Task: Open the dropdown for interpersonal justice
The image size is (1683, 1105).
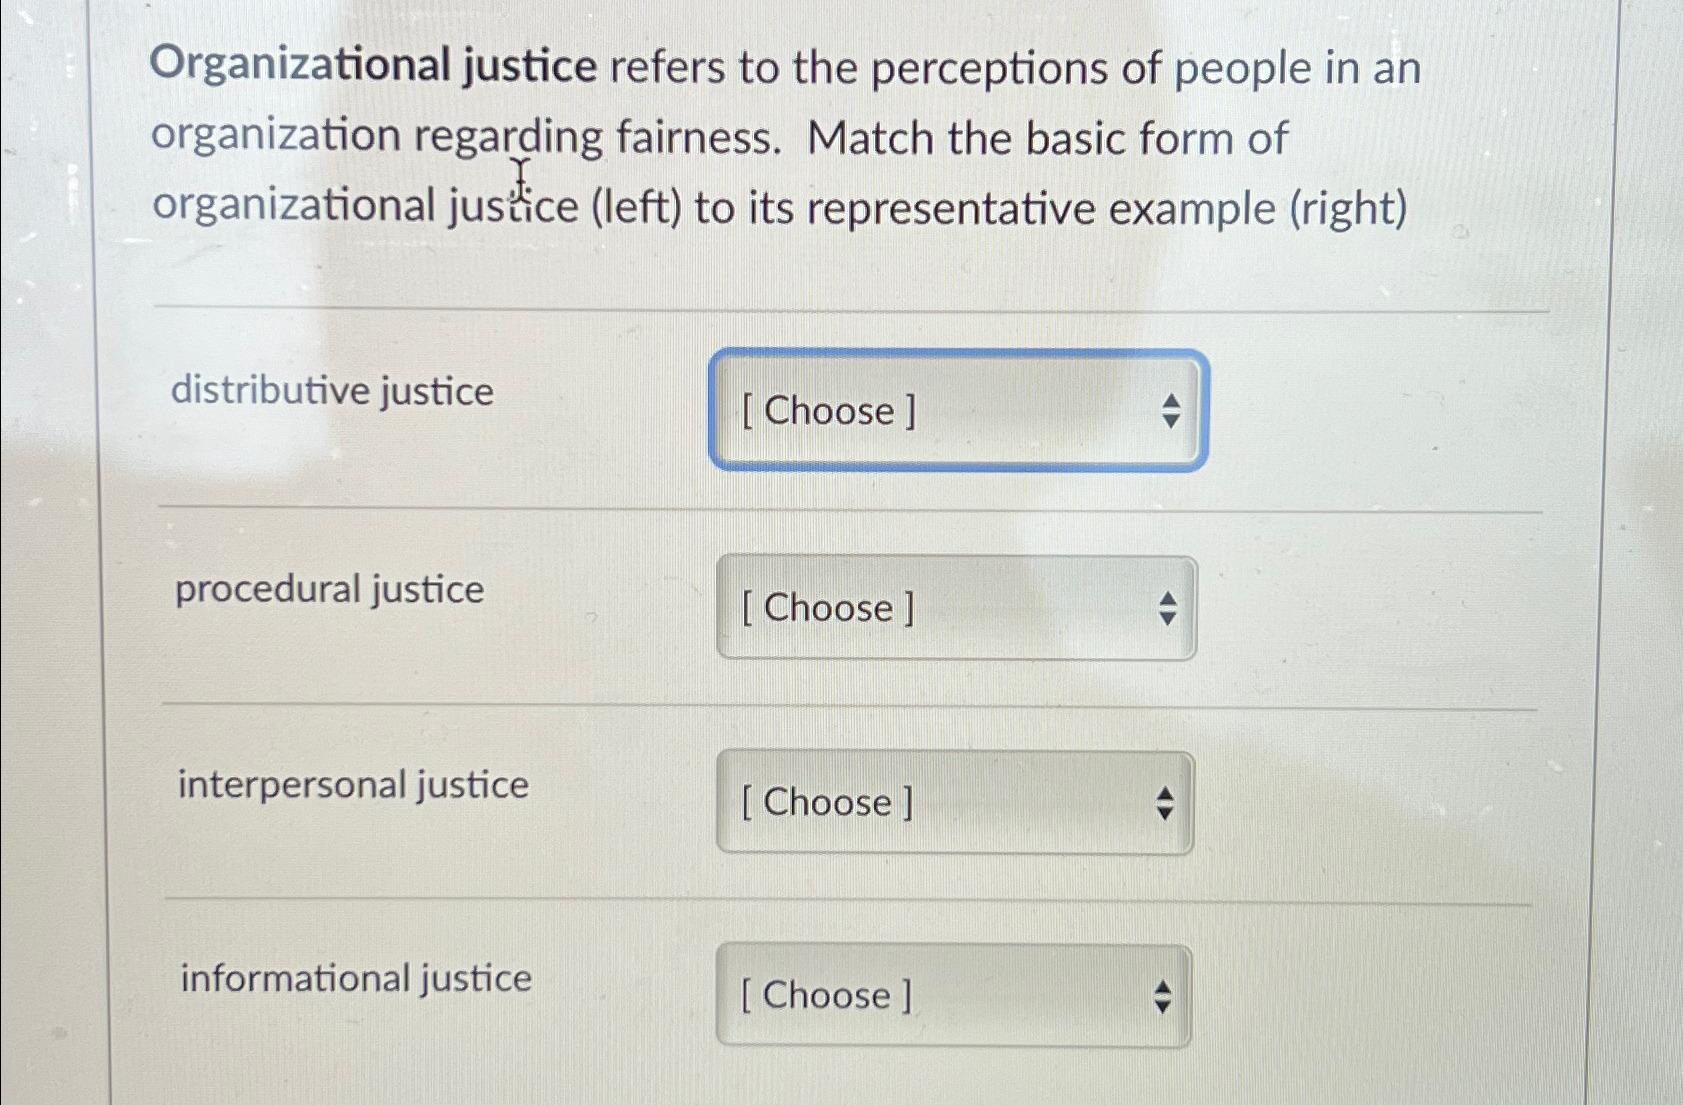Action: click(950, 802)
